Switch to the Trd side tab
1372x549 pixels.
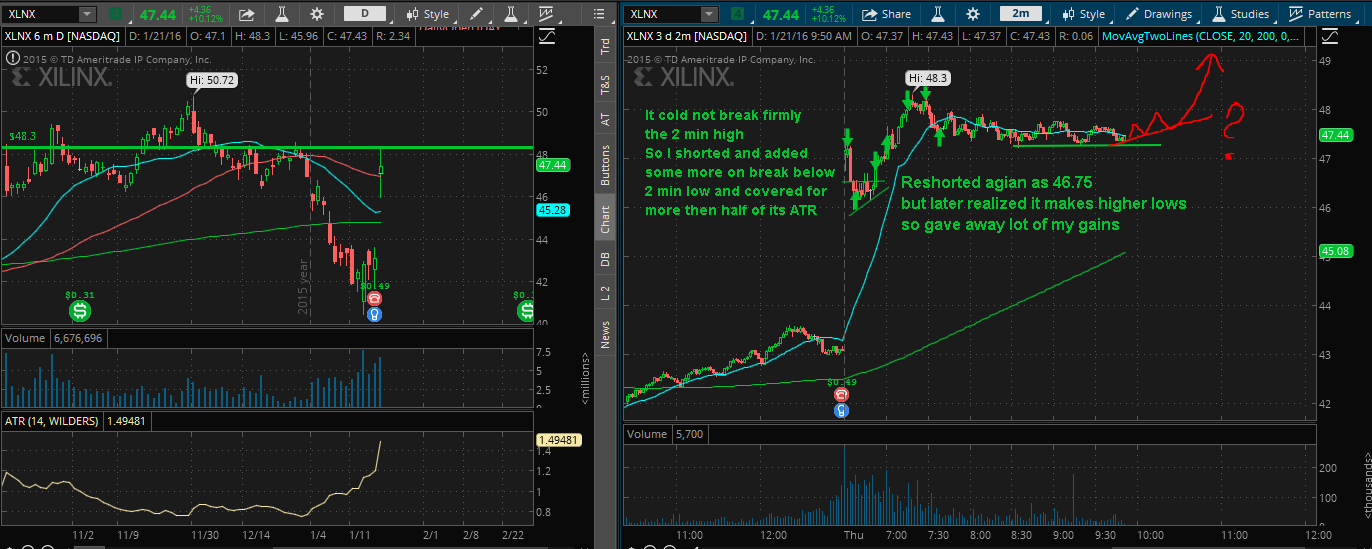(x=604, y=46)
